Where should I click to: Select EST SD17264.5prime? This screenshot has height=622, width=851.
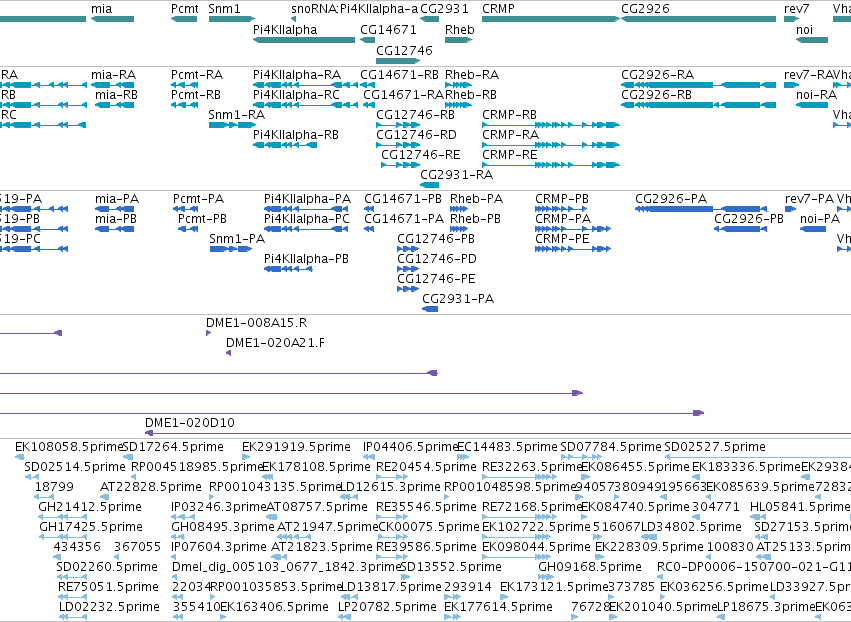tap(128, 457)
